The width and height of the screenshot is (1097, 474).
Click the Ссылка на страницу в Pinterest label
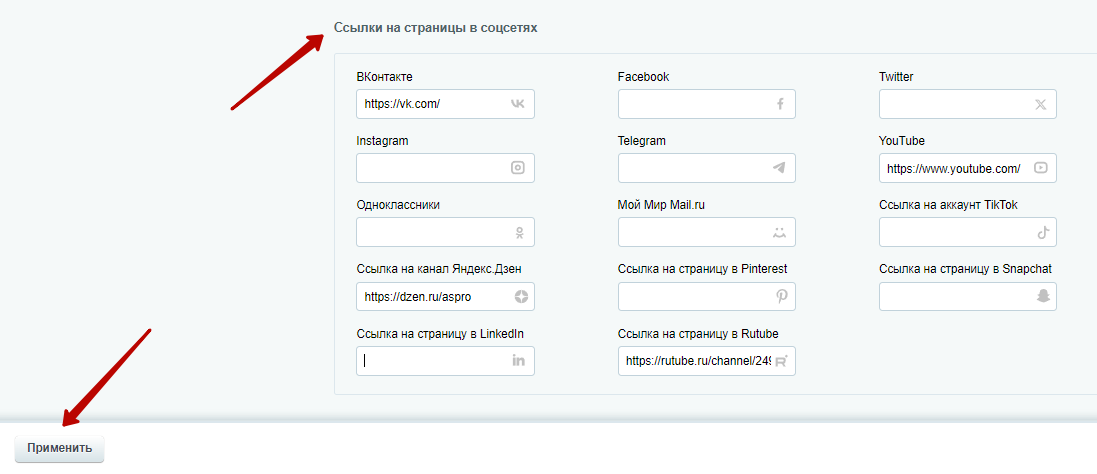[x=702, y=269]
